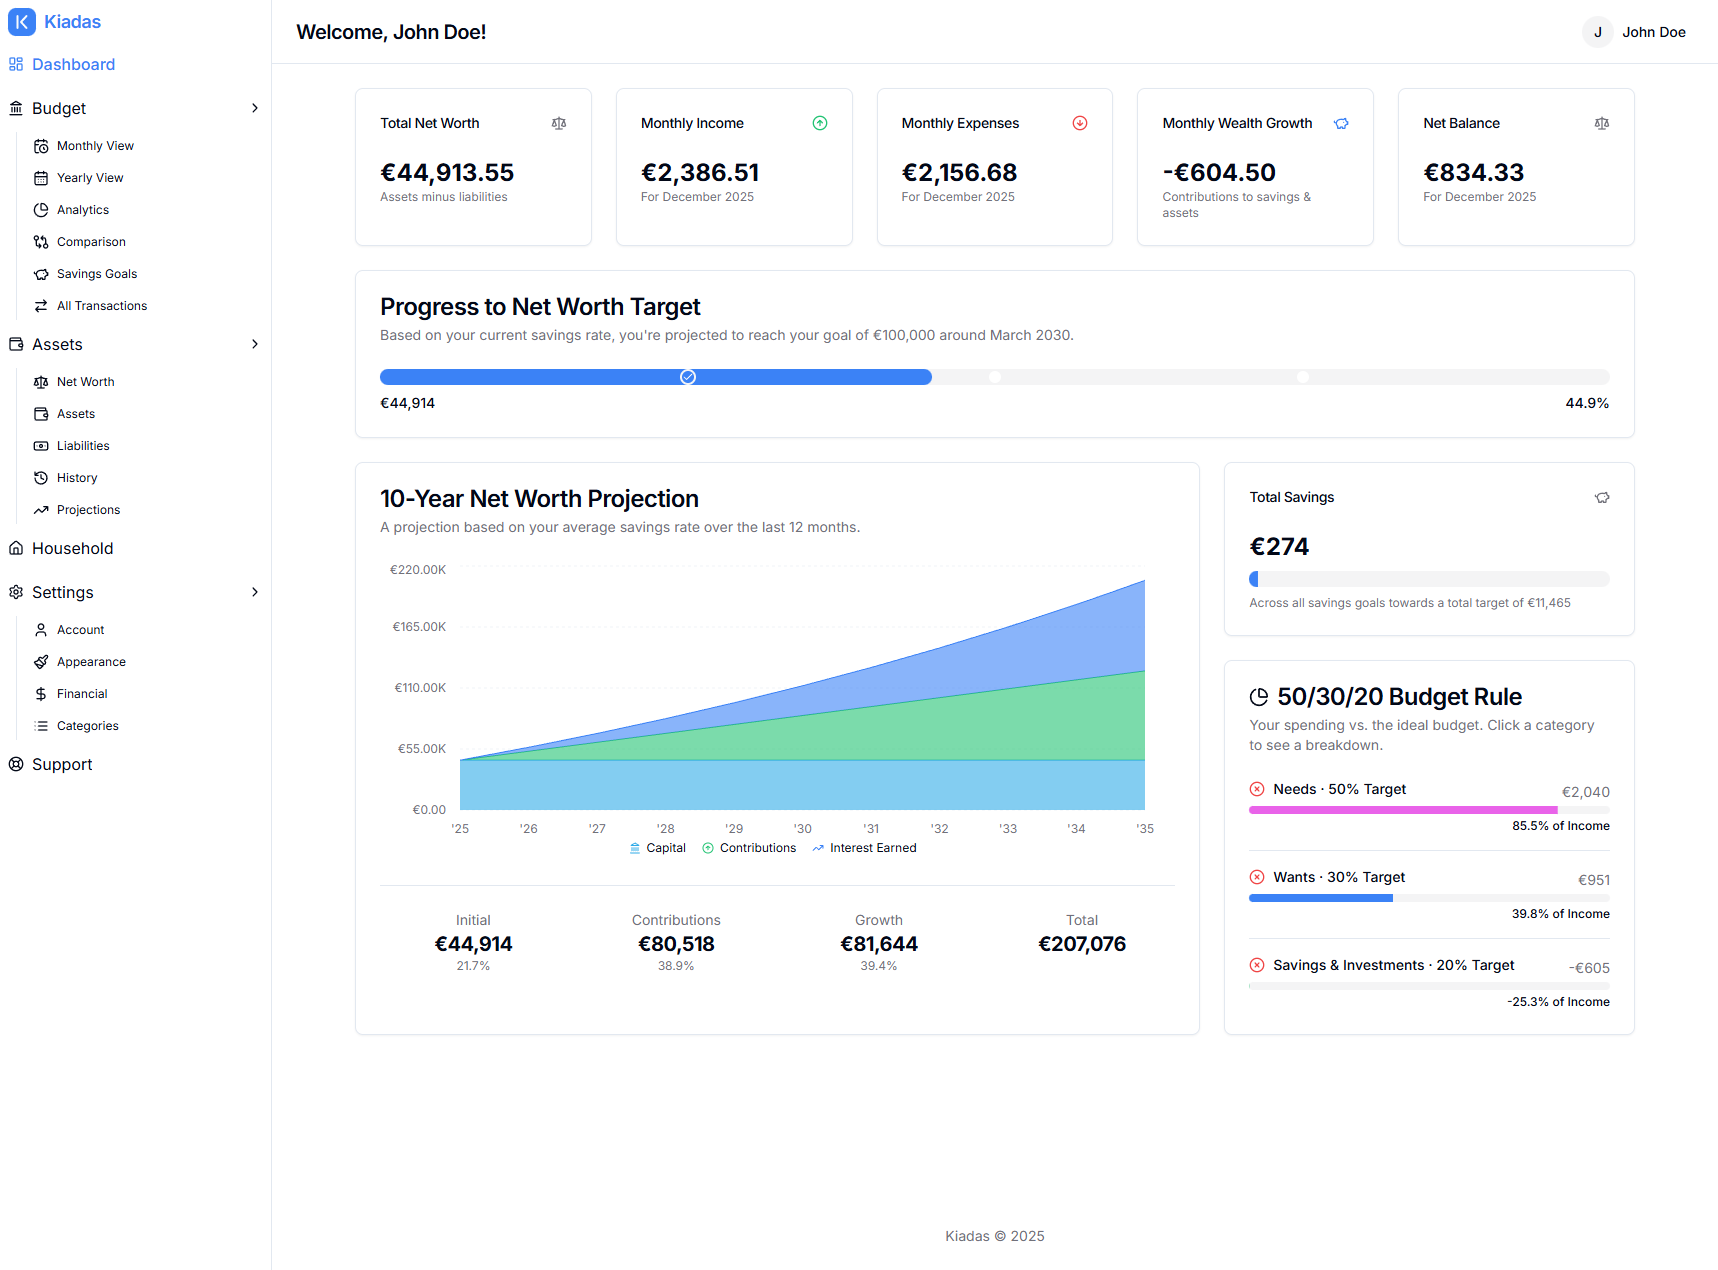Open the All Transactions link
This screenshot has height=1270, width=1718.
coord(101,306)
